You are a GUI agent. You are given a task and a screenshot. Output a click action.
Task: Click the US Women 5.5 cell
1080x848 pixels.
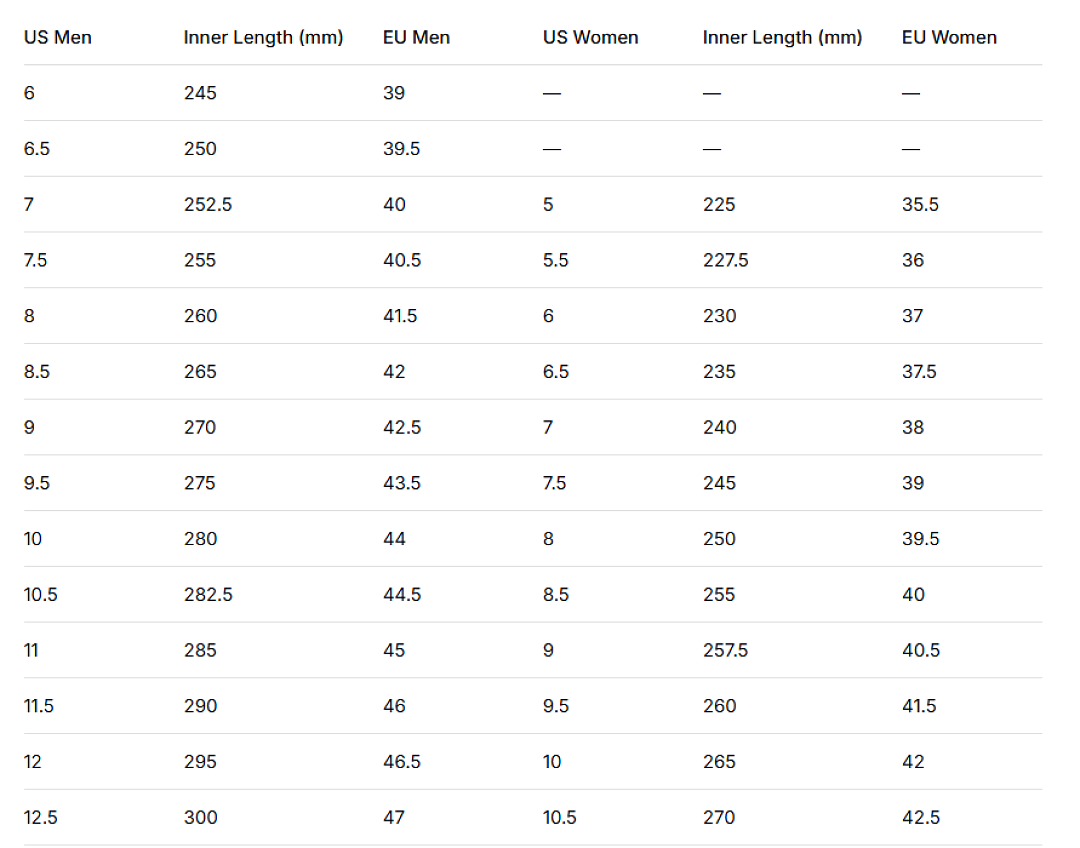[556, 260]
